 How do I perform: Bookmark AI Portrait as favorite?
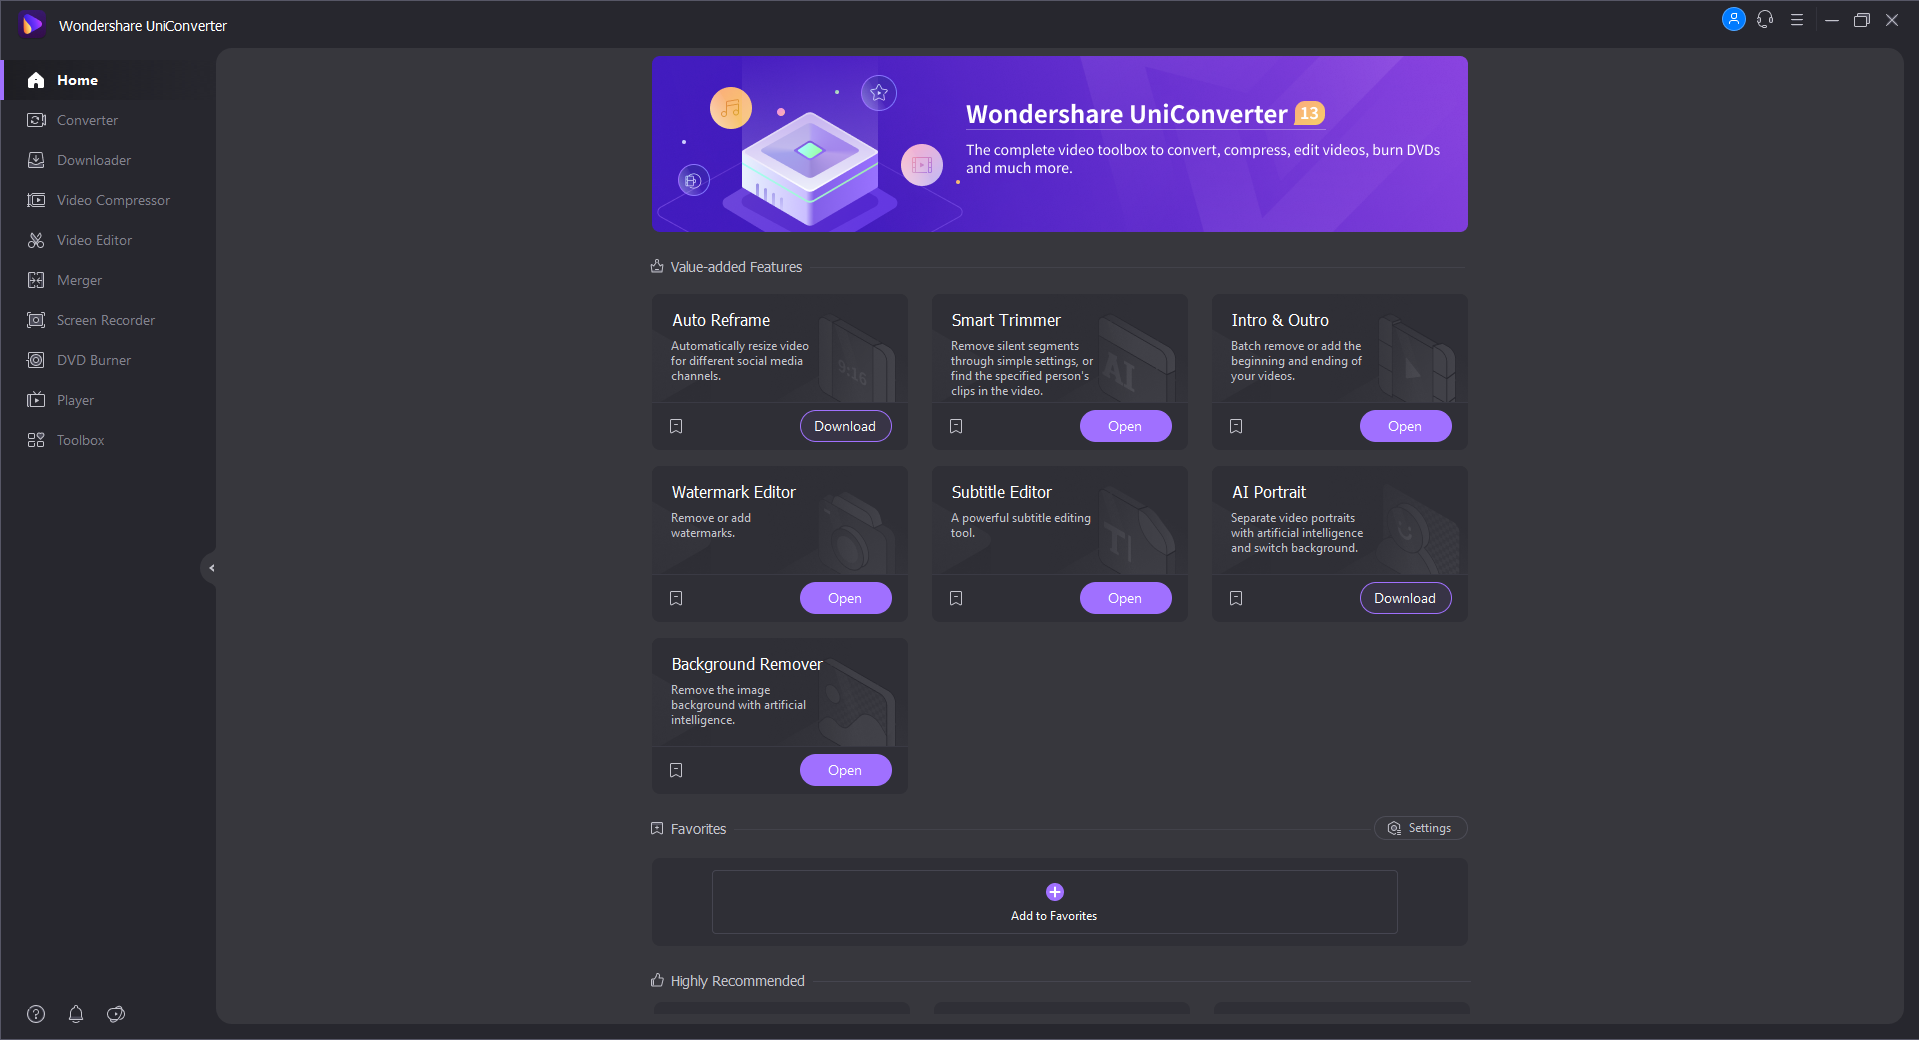1236,598
